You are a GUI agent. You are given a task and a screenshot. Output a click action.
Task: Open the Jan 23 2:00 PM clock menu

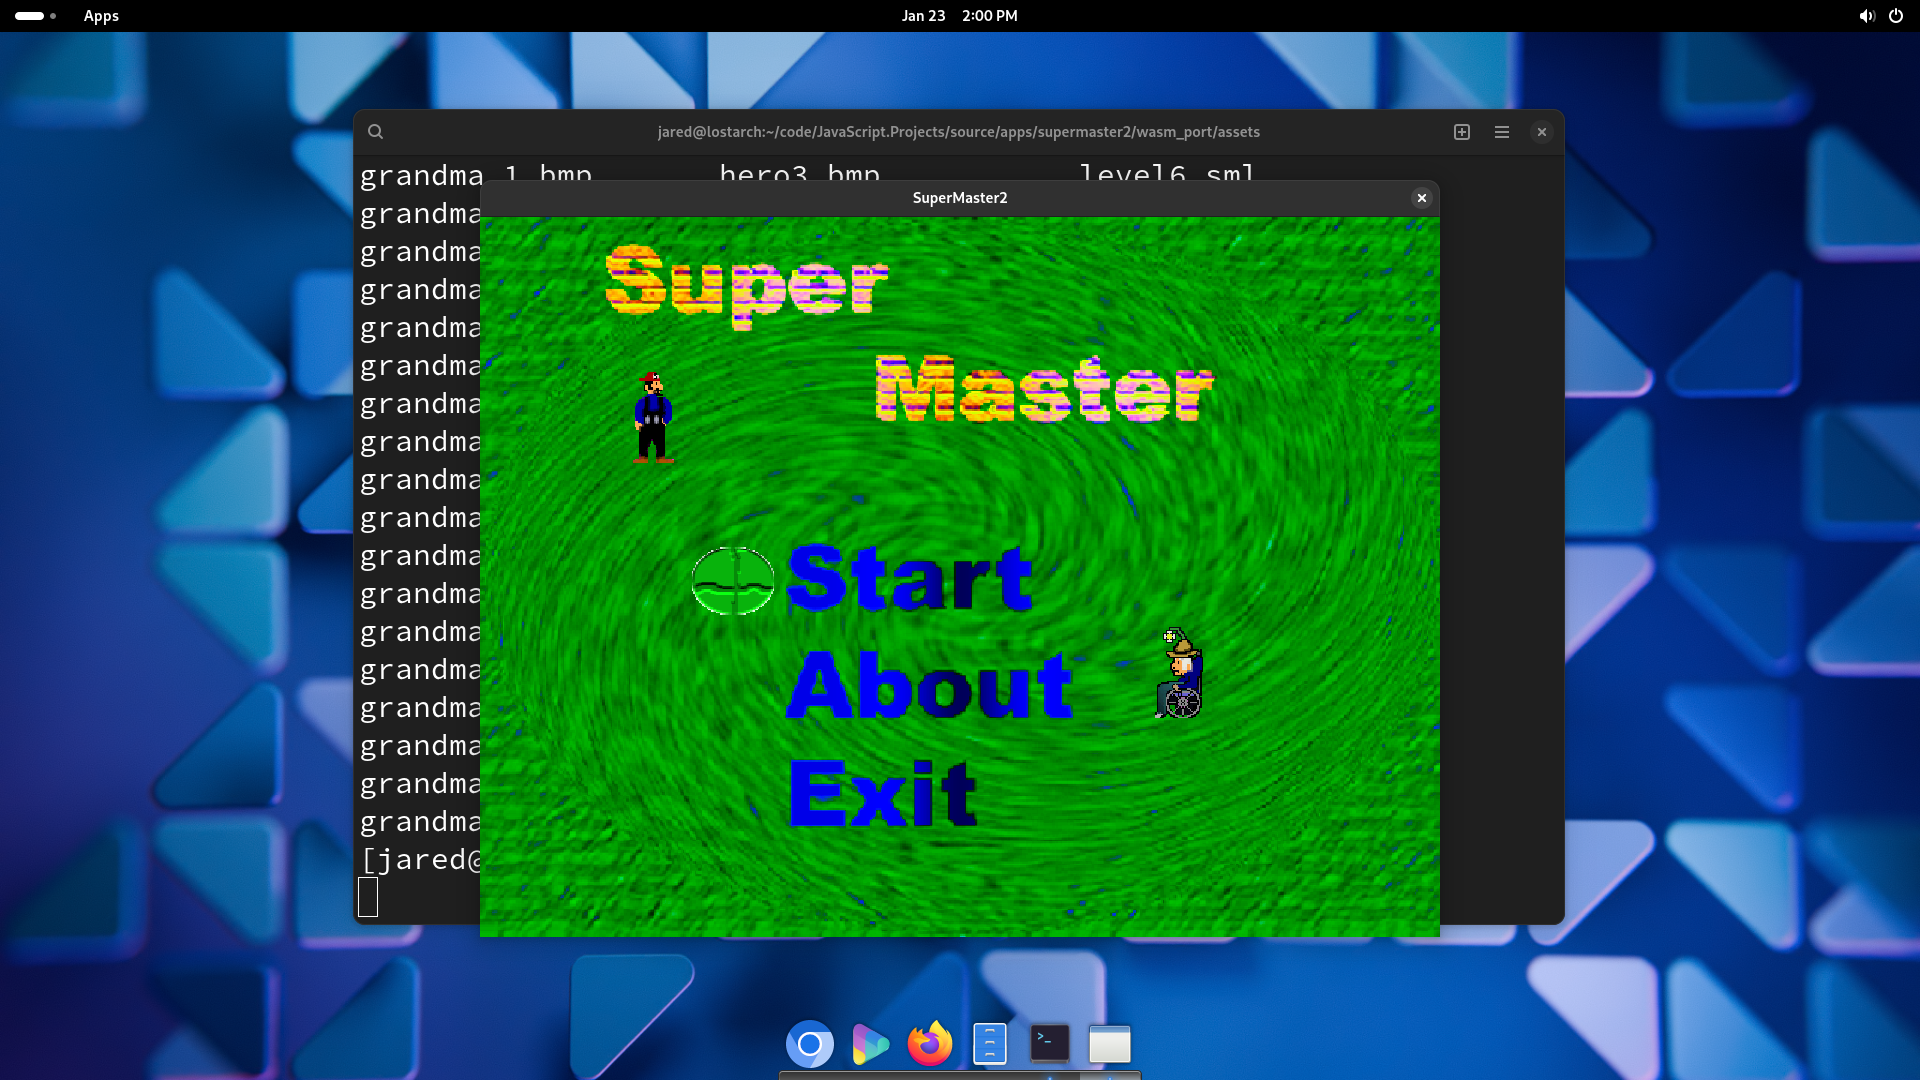(x=959, y=16)
